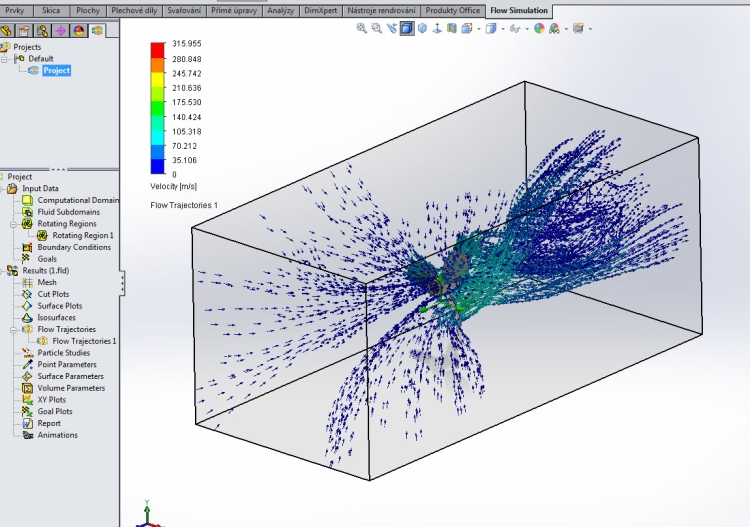Open the Nástroje rendrování tab

tap(381, 11)
